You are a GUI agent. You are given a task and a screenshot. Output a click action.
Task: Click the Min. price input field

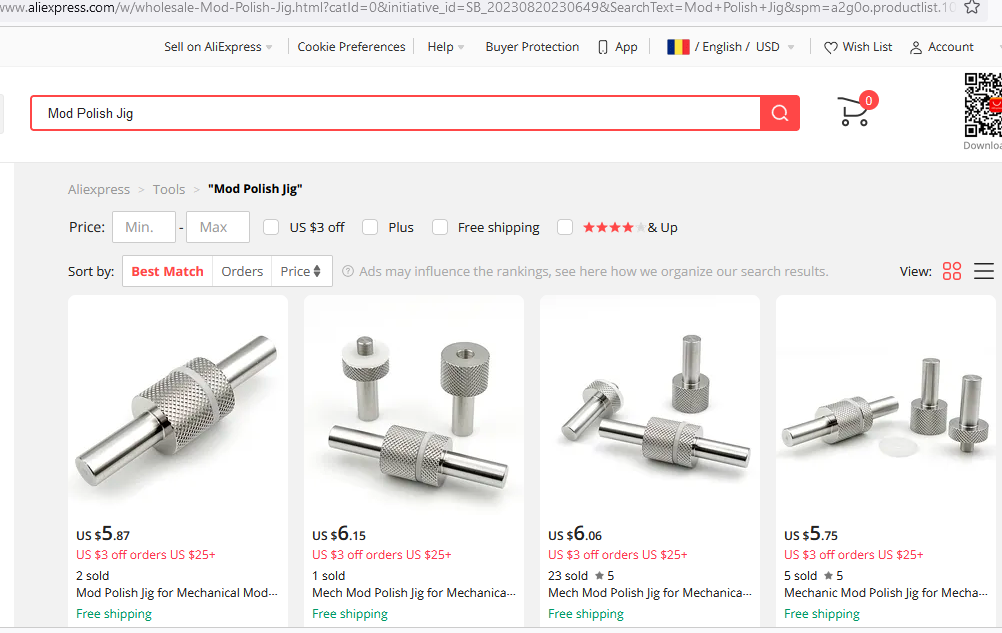[x=144, y=227]
